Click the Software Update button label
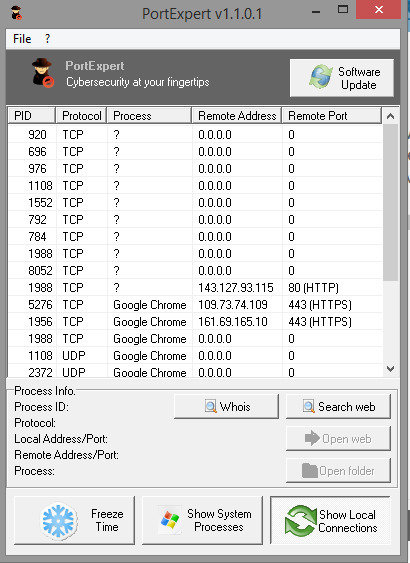 coord(359,78)
